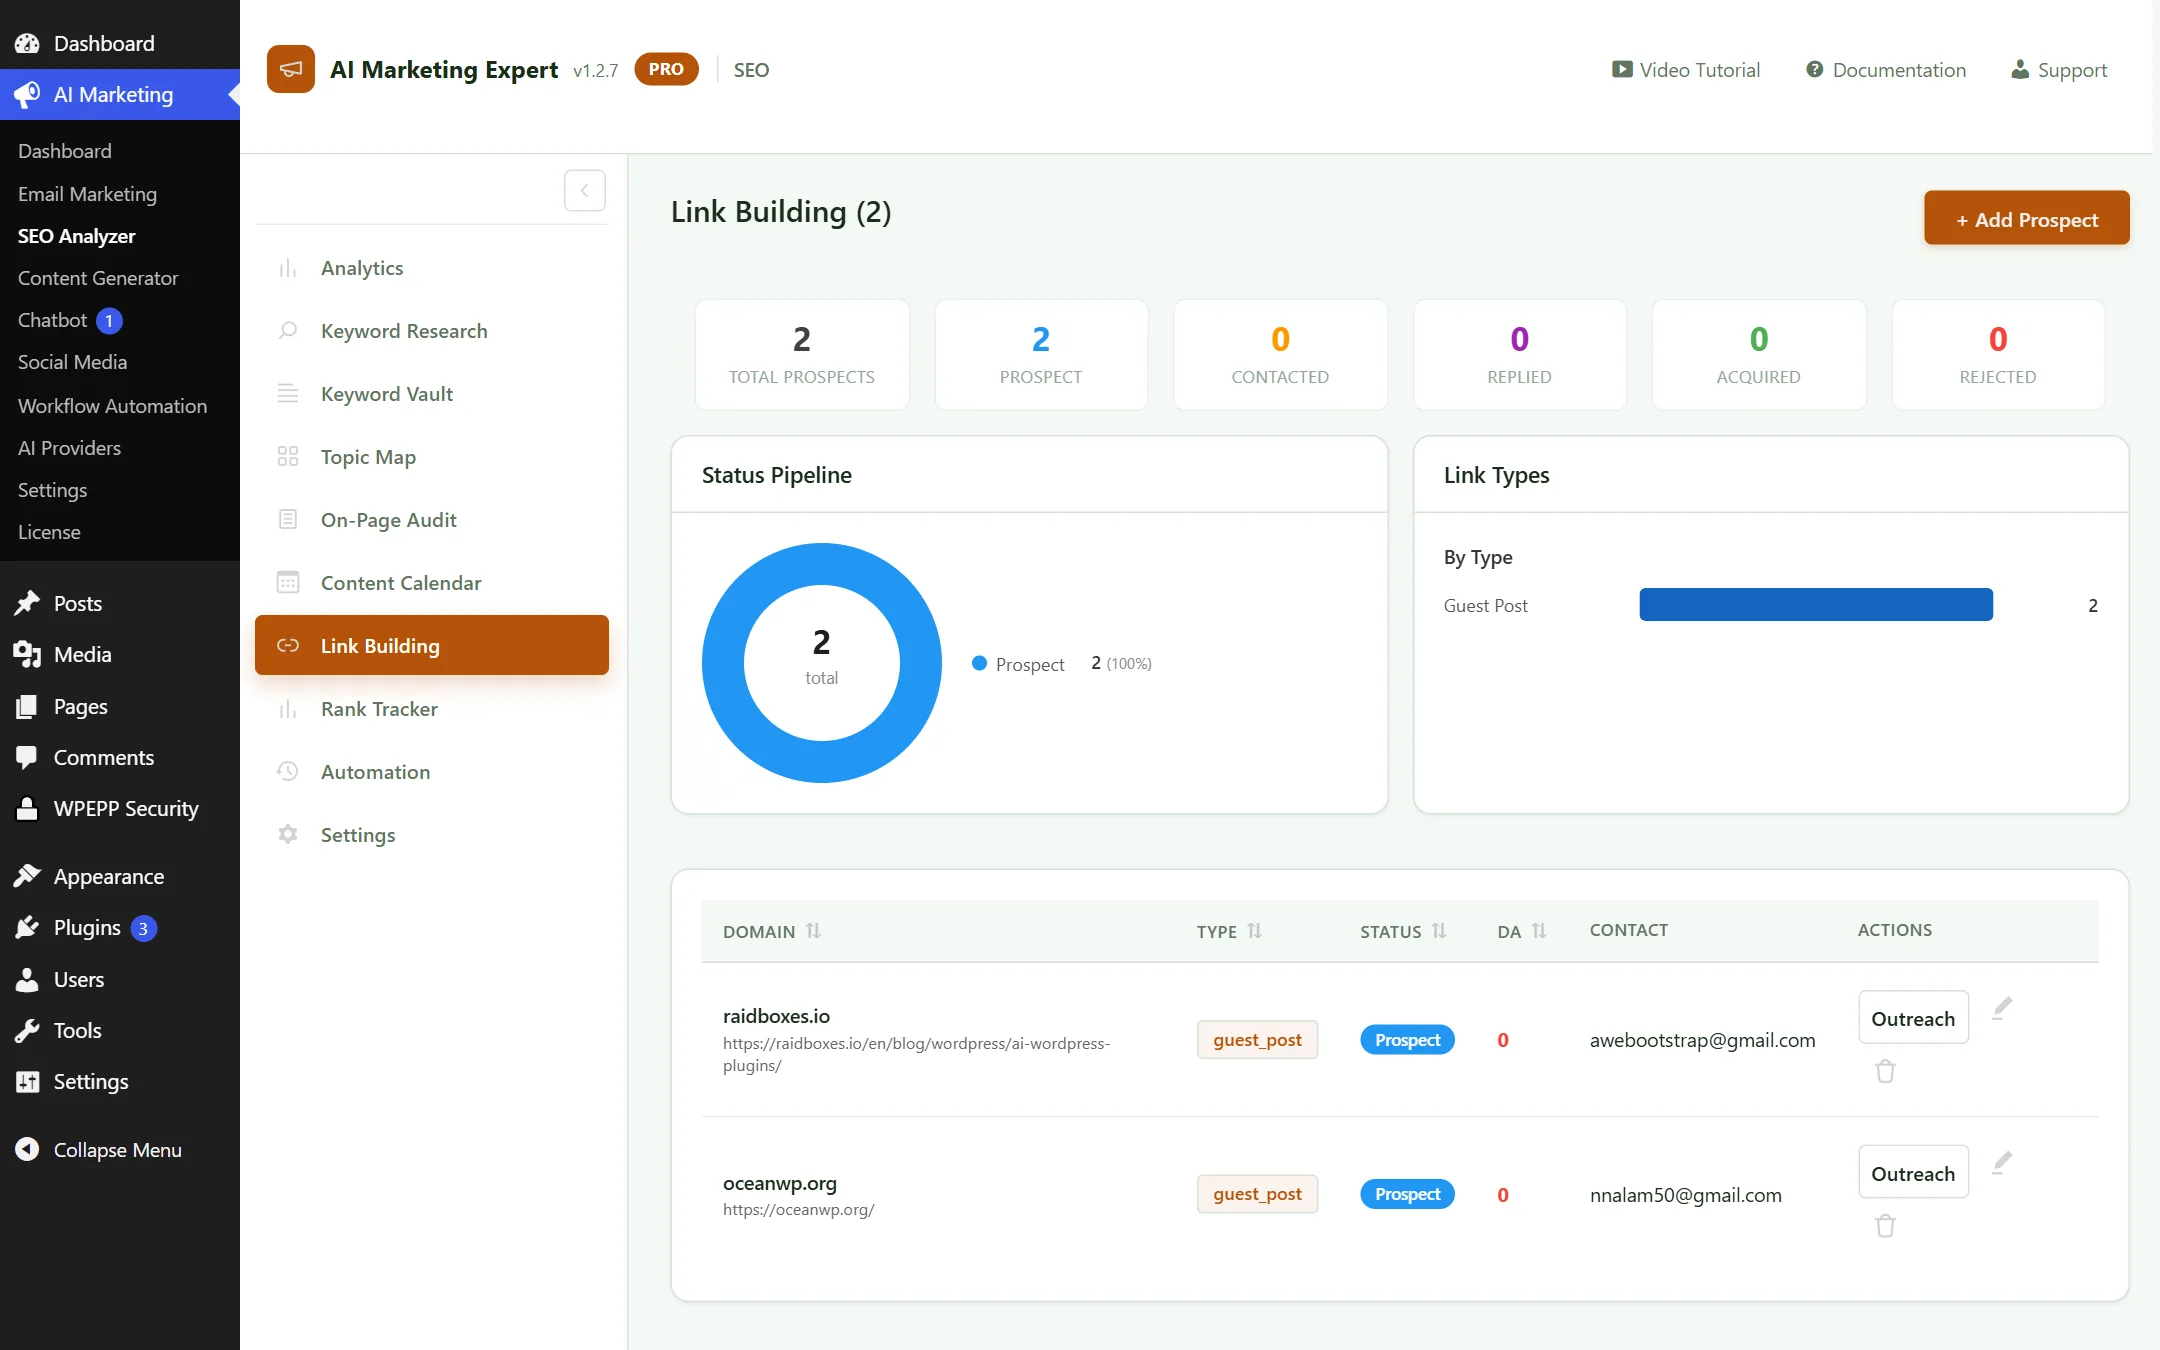Open the Support link
Screen dimensions: 2160x1350
(2059, 70)
